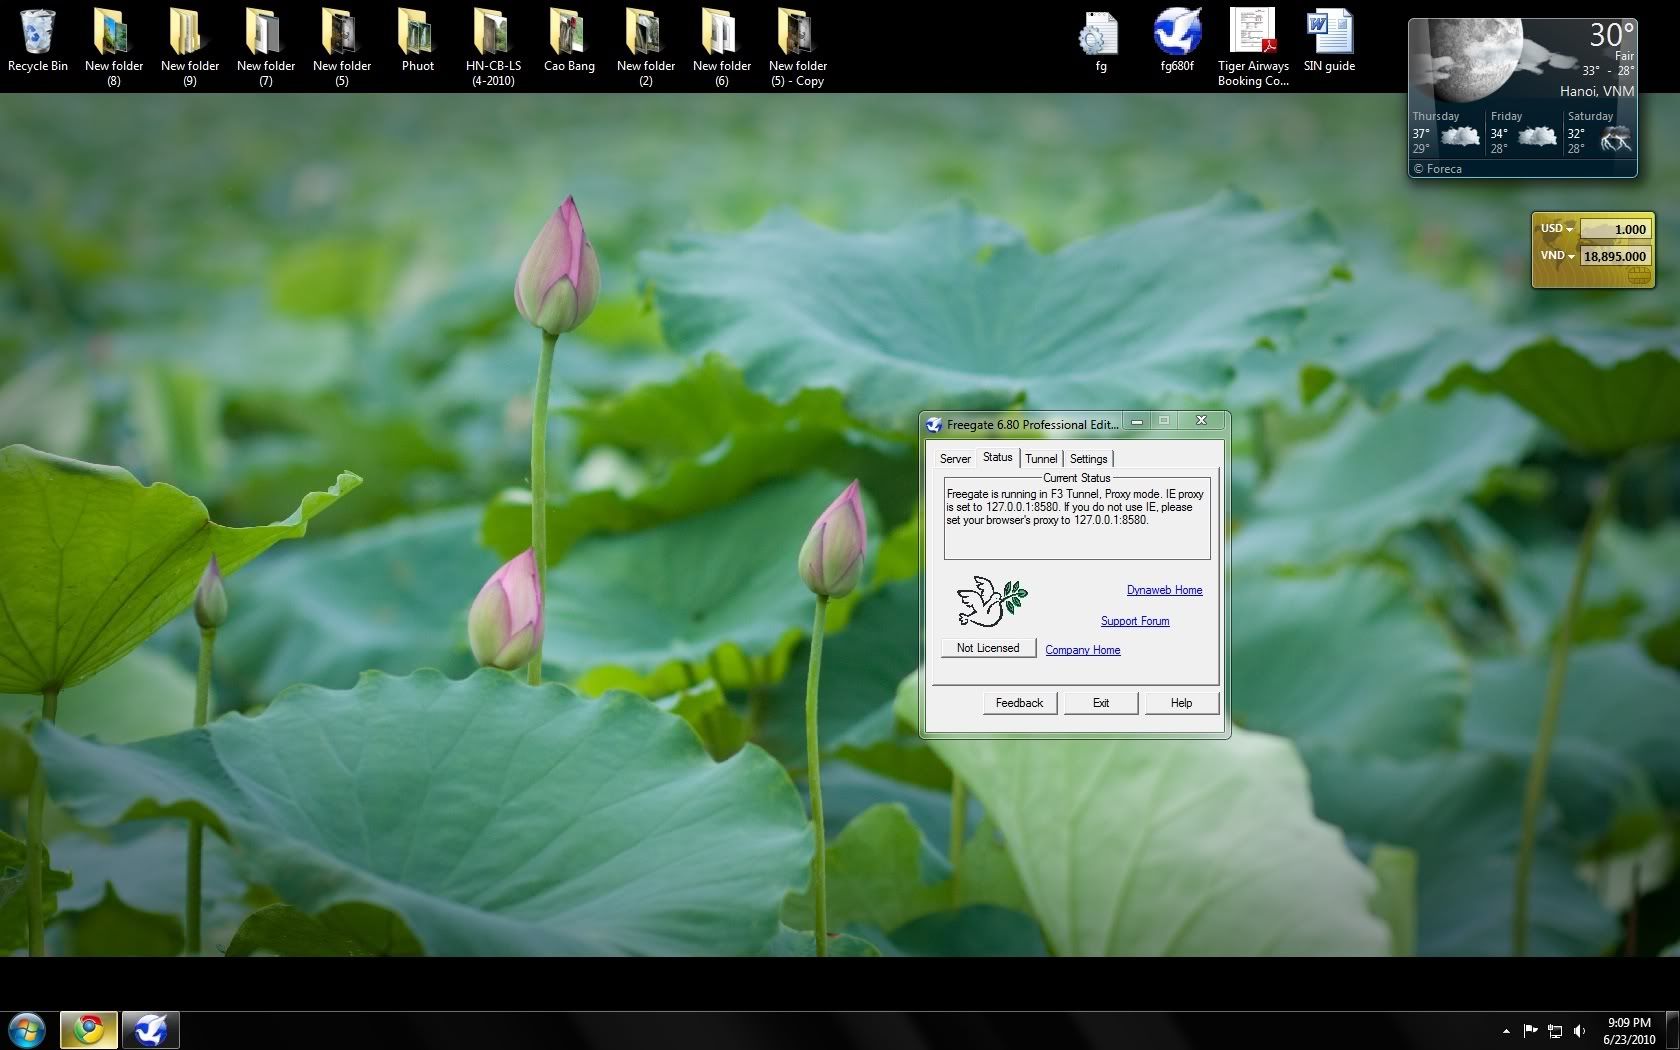The image size is (1680, 1050).
Task: Click the Feedback button
Action: point(1019,703)
